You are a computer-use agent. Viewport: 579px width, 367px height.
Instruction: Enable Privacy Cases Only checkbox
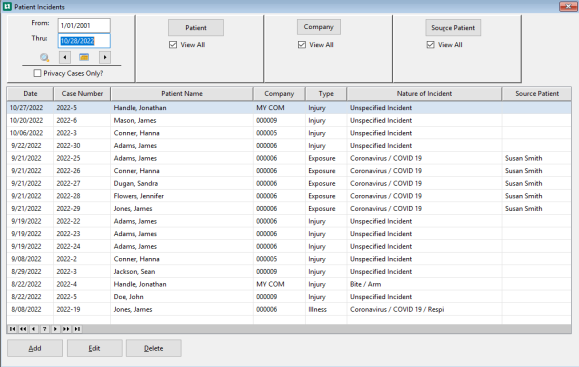click(x=37, y=73)
